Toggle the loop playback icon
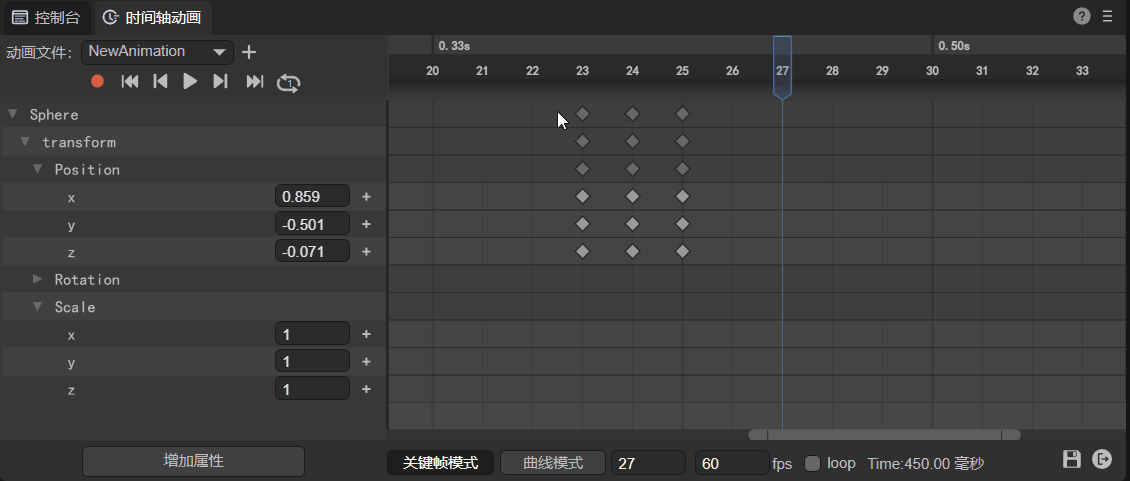1130x481 pixels. coord(288,83)
